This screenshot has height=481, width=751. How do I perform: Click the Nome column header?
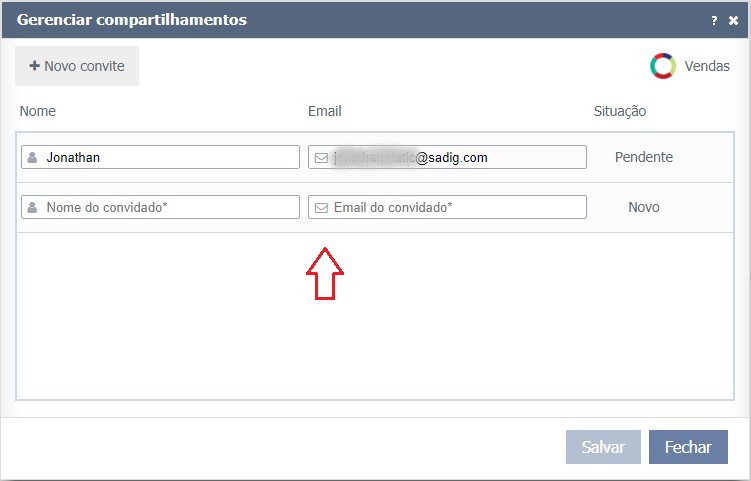38,111
